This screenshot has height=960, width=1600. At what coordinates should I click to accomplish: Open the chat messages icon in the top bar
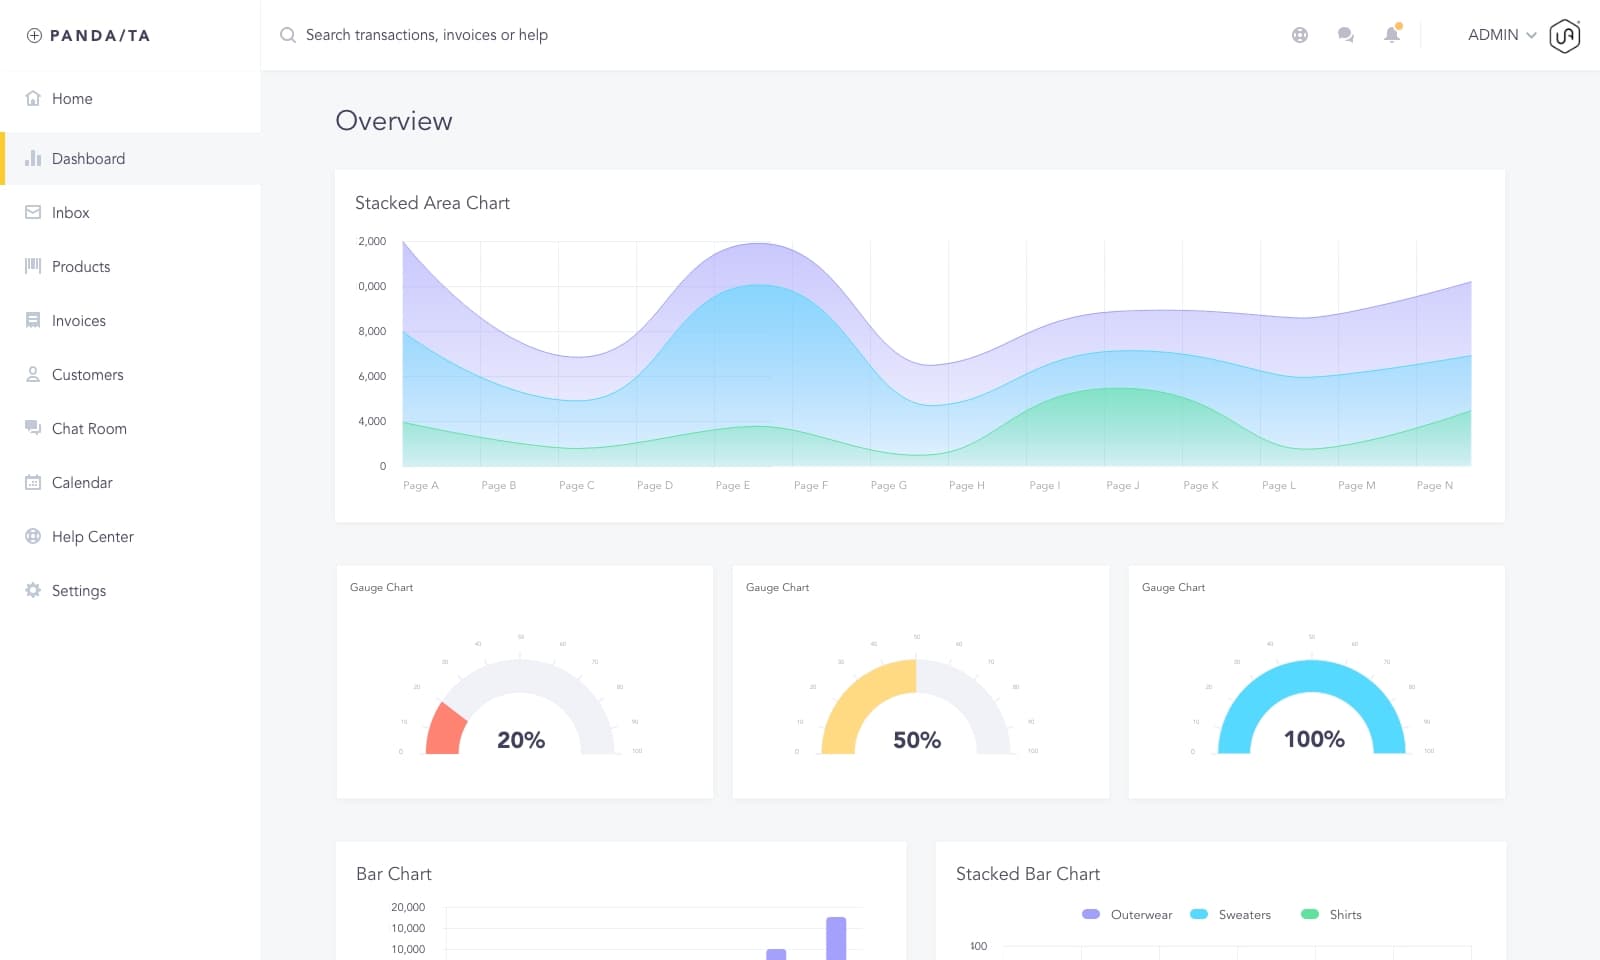pos(1345,35)
